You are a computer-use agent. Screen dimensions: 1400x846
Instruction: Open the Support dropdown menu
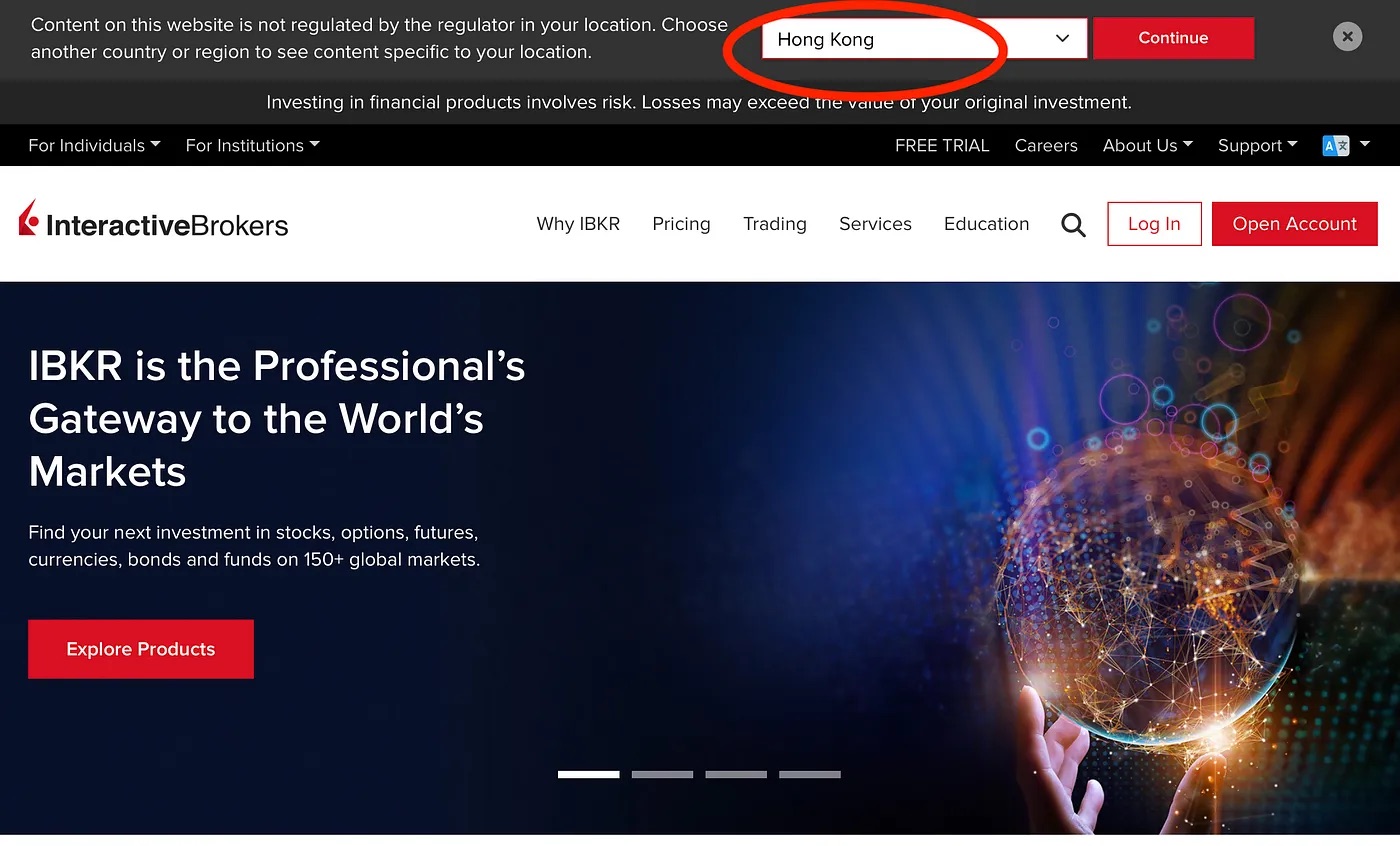(x=1256, y=145)
